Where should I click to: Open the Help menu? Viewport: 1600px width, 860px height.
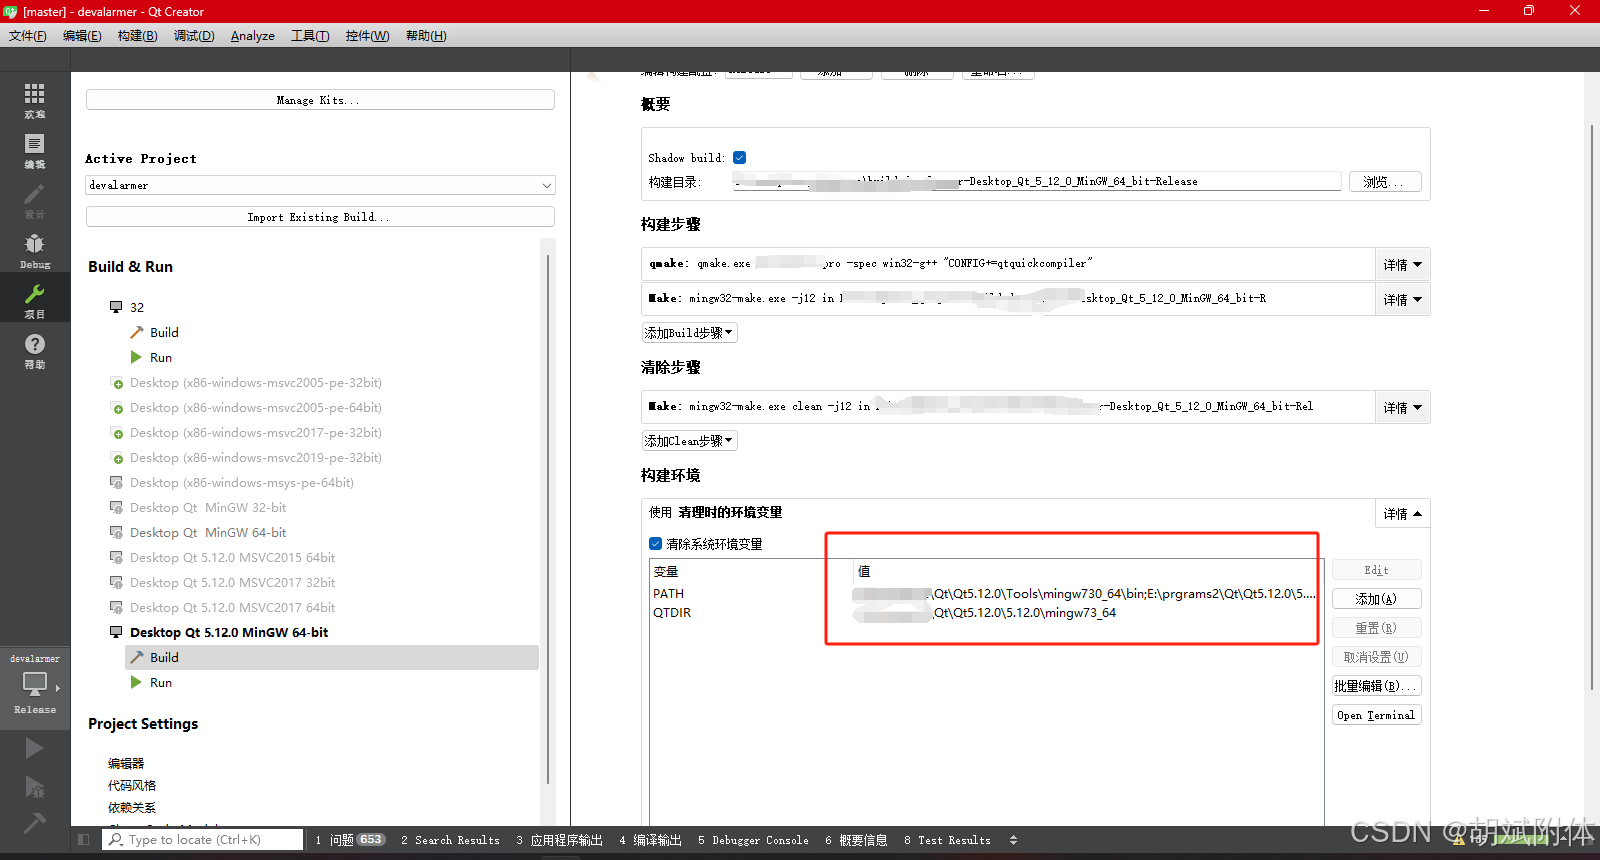[x=426, y=35]
